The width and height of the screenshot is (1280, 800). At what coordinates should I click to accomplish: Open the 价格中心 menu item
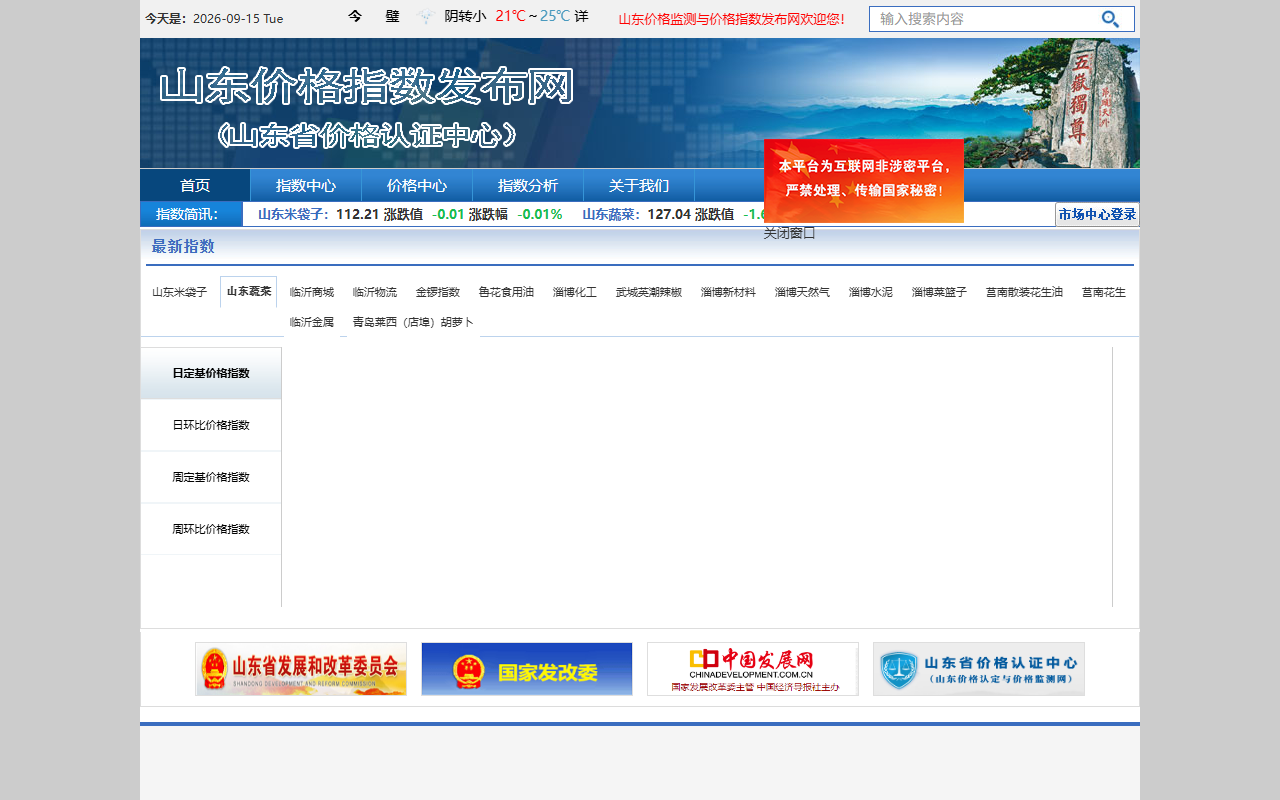point(417,185)
